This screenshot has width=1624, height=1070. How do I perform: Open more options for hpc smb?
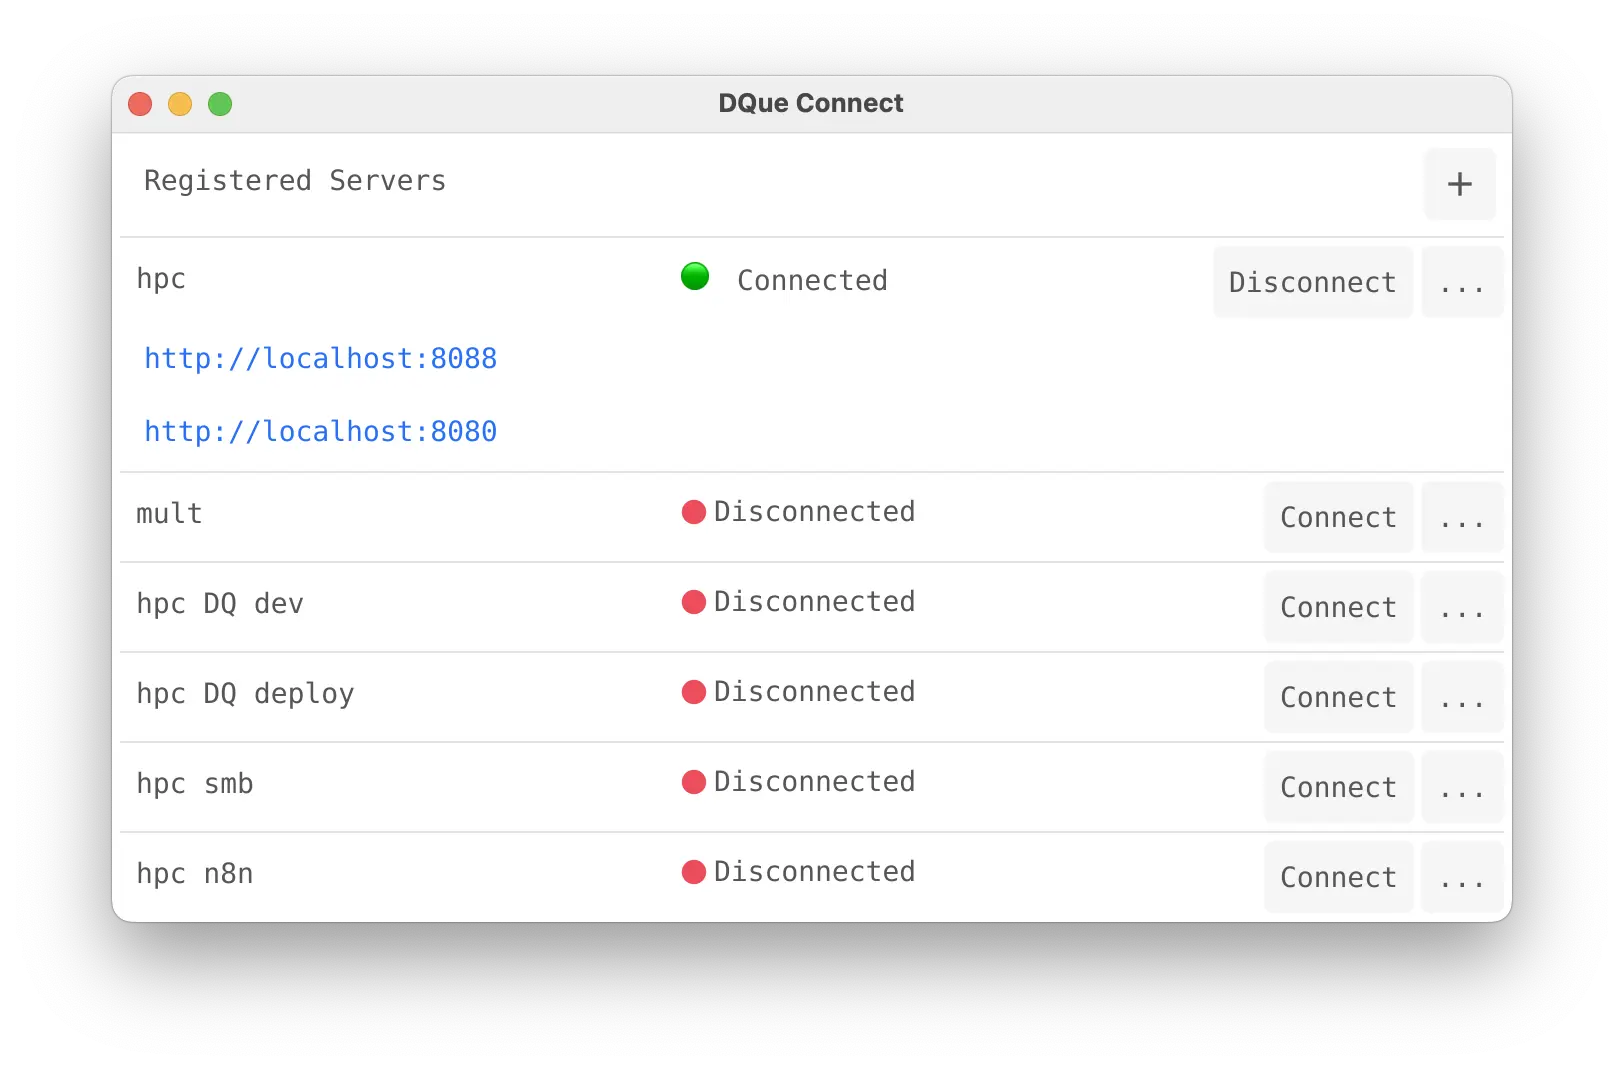point(1461,788)
